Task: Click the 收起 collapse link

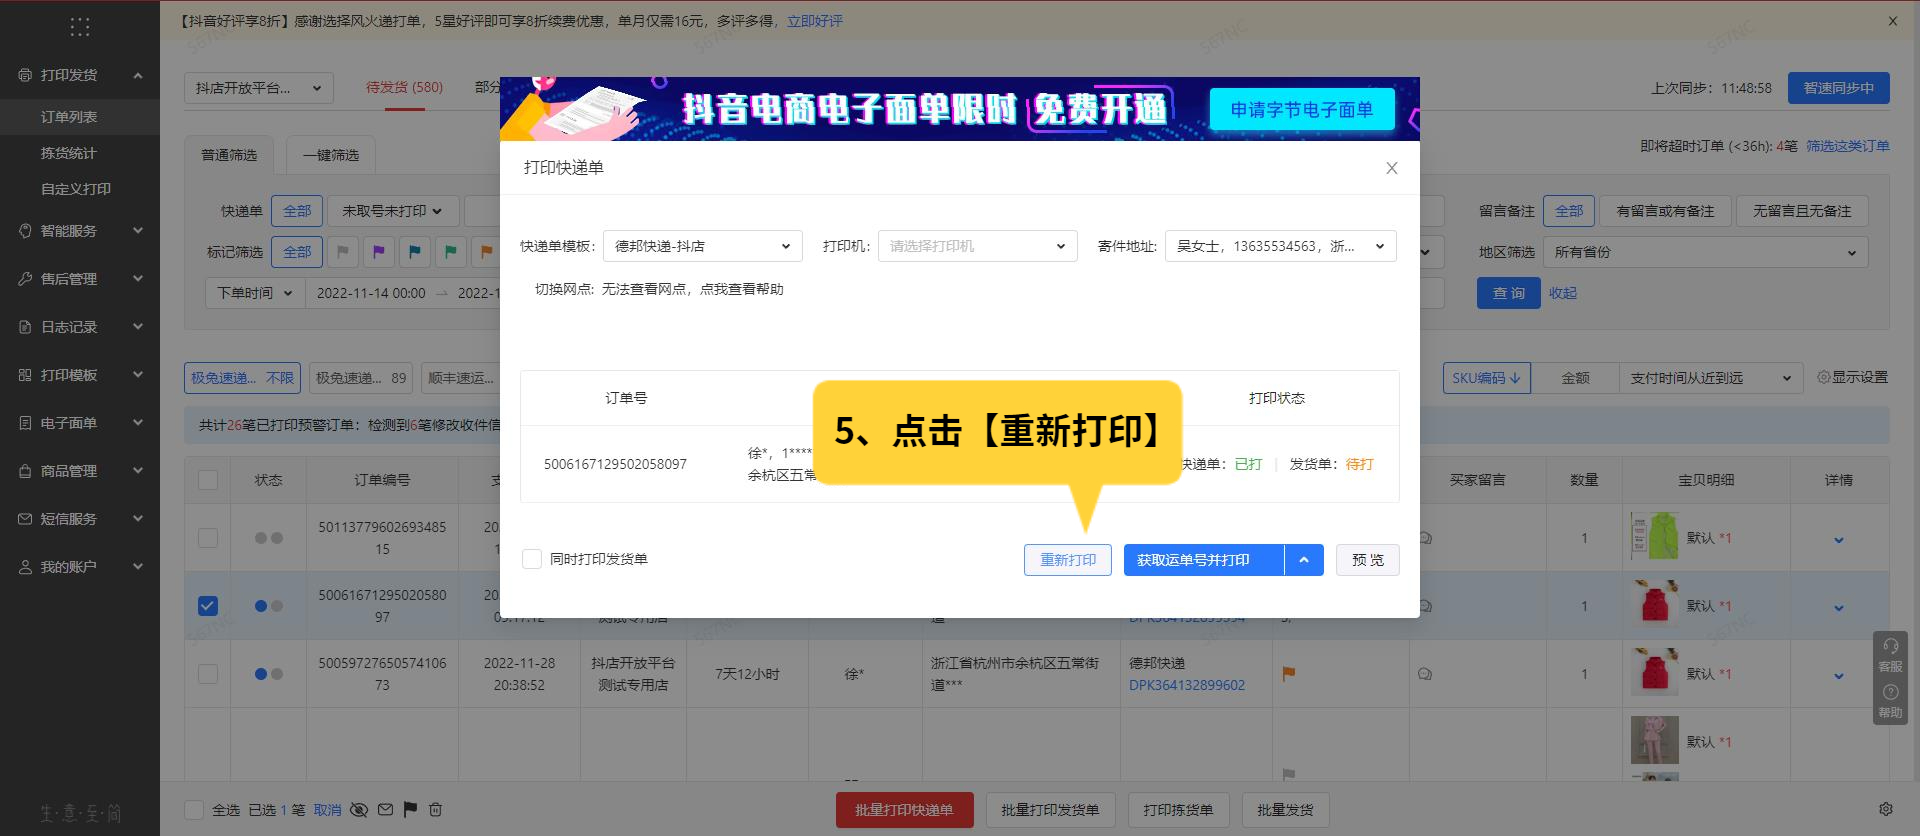Action: point(1563,293)
